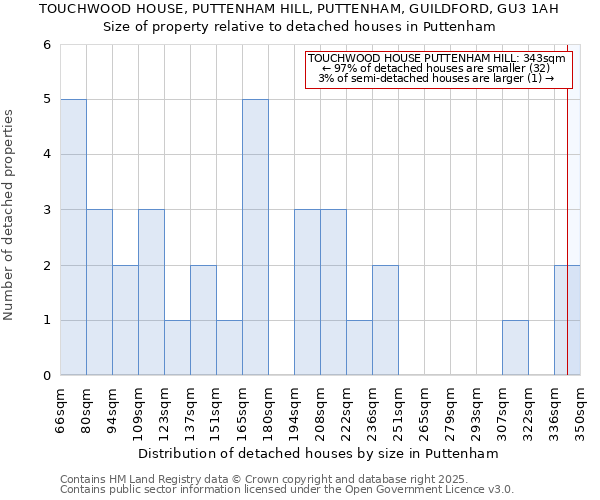Click the tall bar between 165sqm and 180sqm
600x500 pixels.
point(255,238)
